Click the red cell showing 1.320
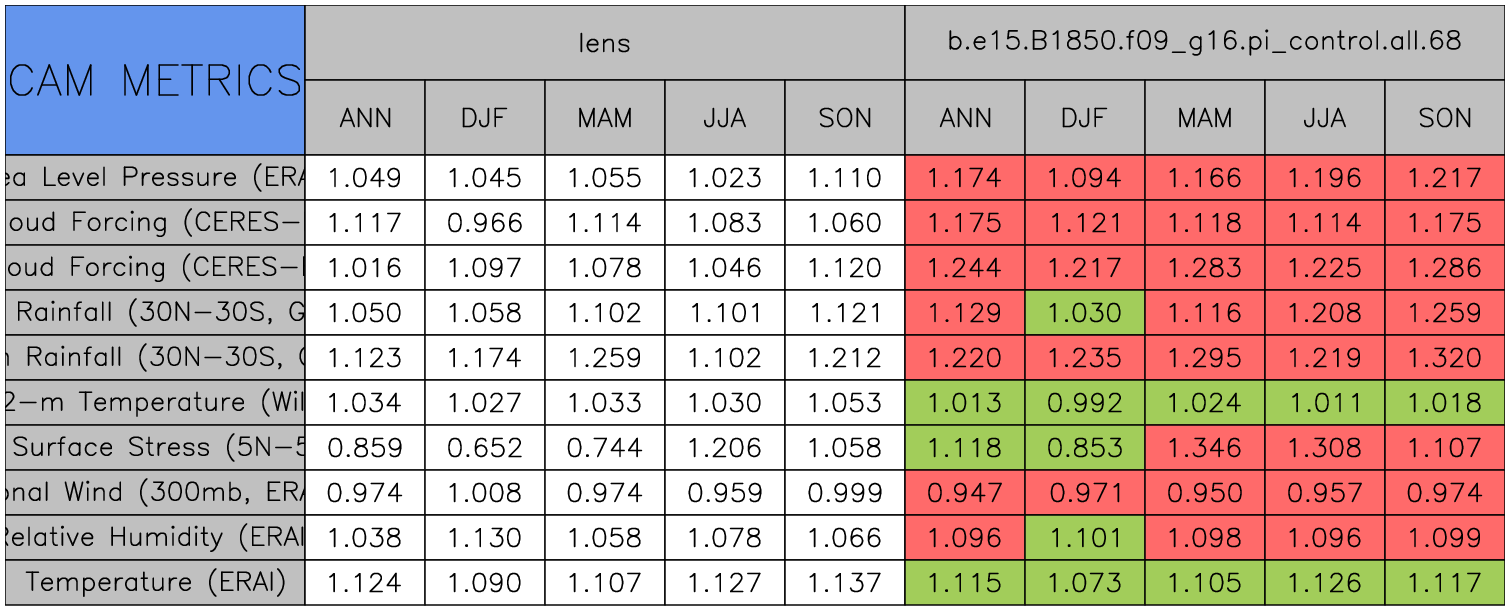The image size is (1510, 611). point(1445,358)
